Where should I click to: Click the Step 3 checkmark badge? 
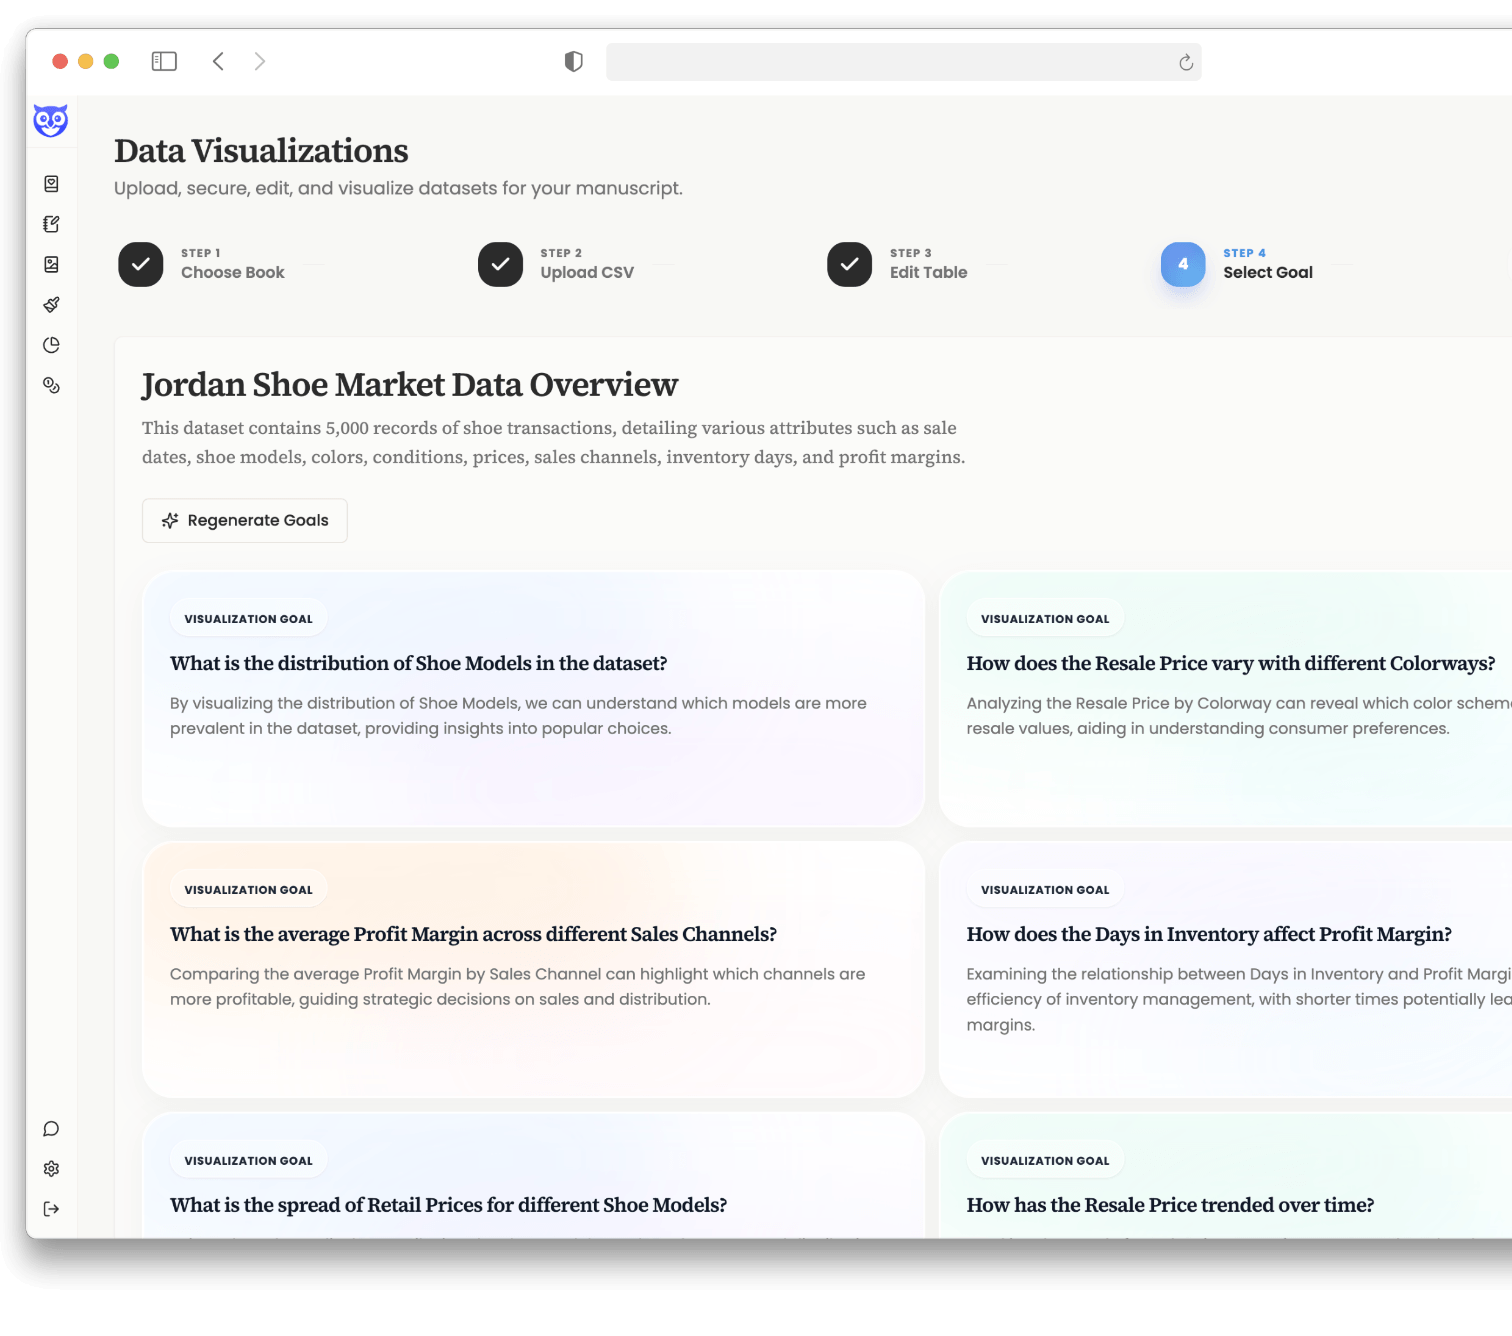pyautogui.click(x=850, y=264)
